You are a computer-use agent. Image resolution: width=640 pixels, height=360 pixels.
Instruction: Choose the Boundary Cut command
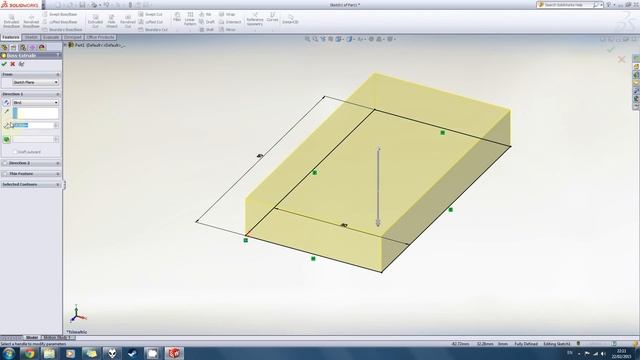(153, 30)
